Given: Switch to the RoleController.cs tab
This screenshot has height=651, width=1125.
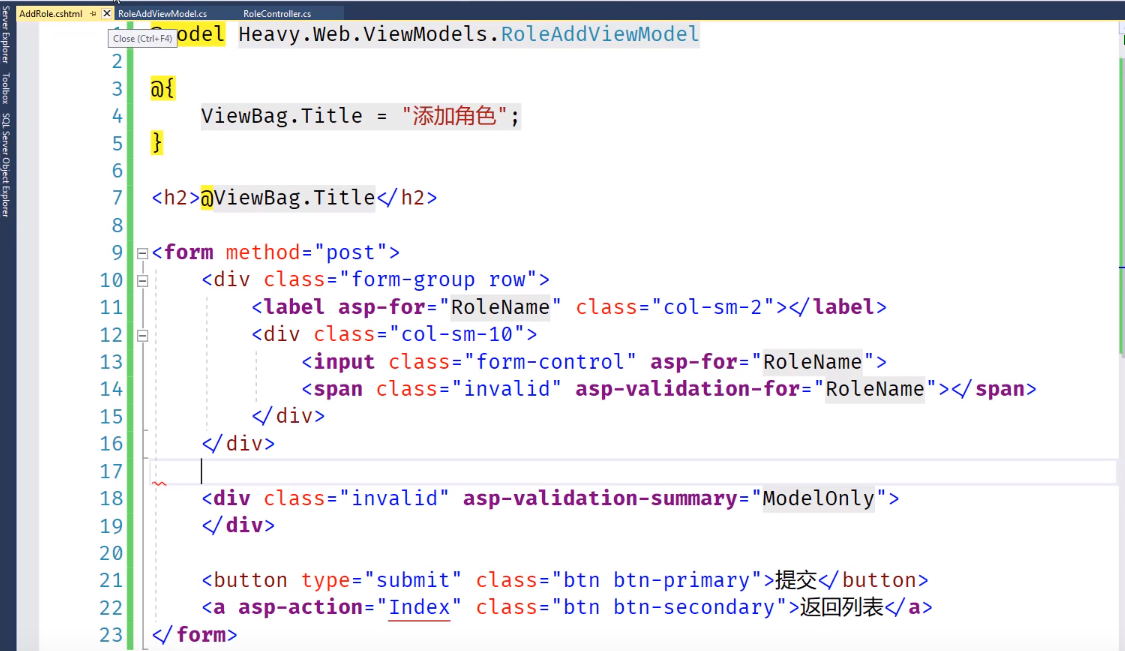Looking at the screenshot, I should click(277, 14).
